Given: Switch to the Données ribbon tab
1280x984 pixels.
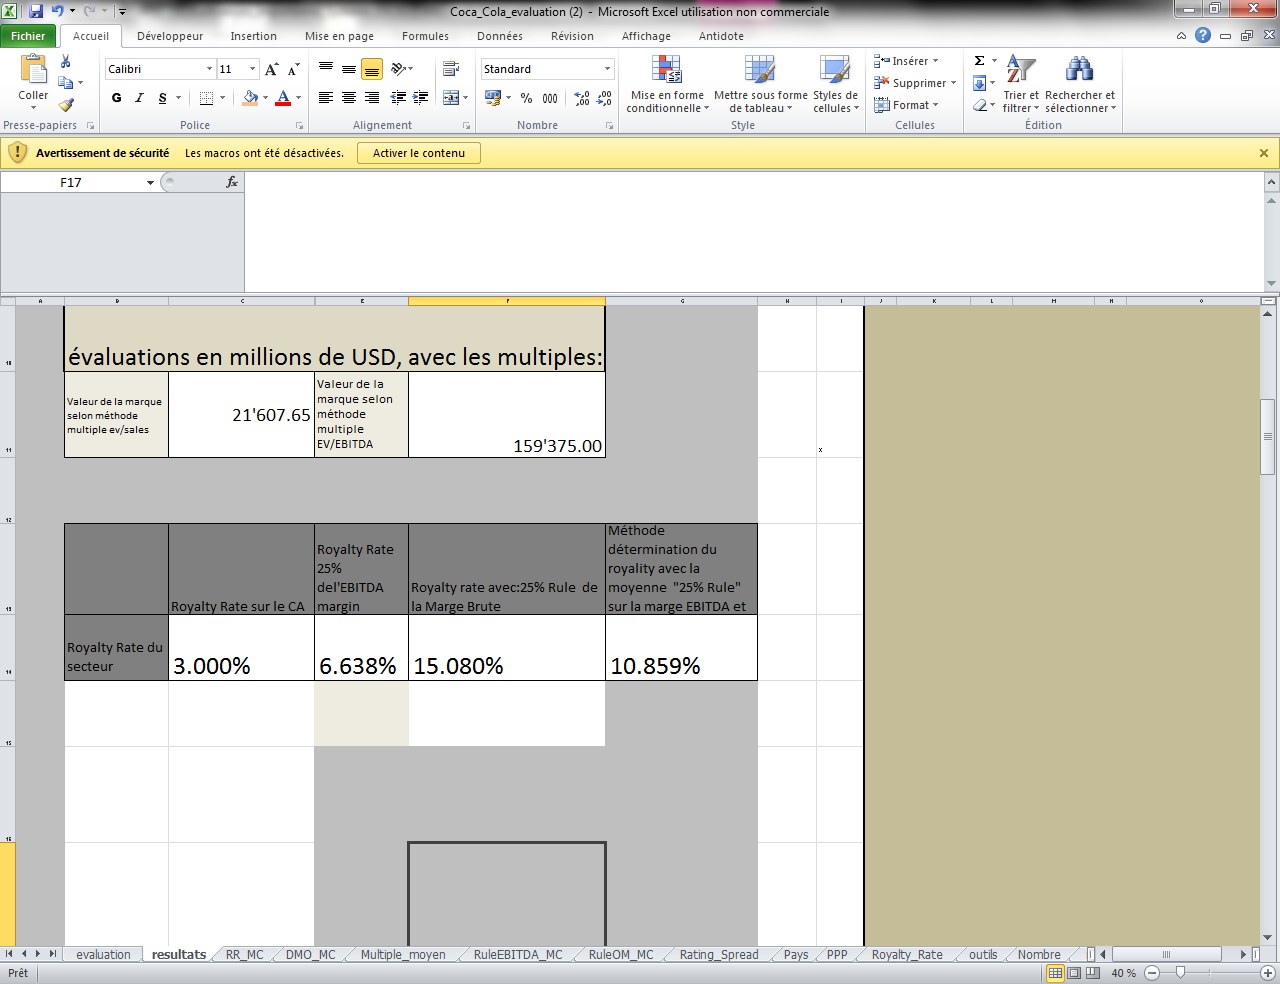Looking at the screenshot, I should coord(500,36).
